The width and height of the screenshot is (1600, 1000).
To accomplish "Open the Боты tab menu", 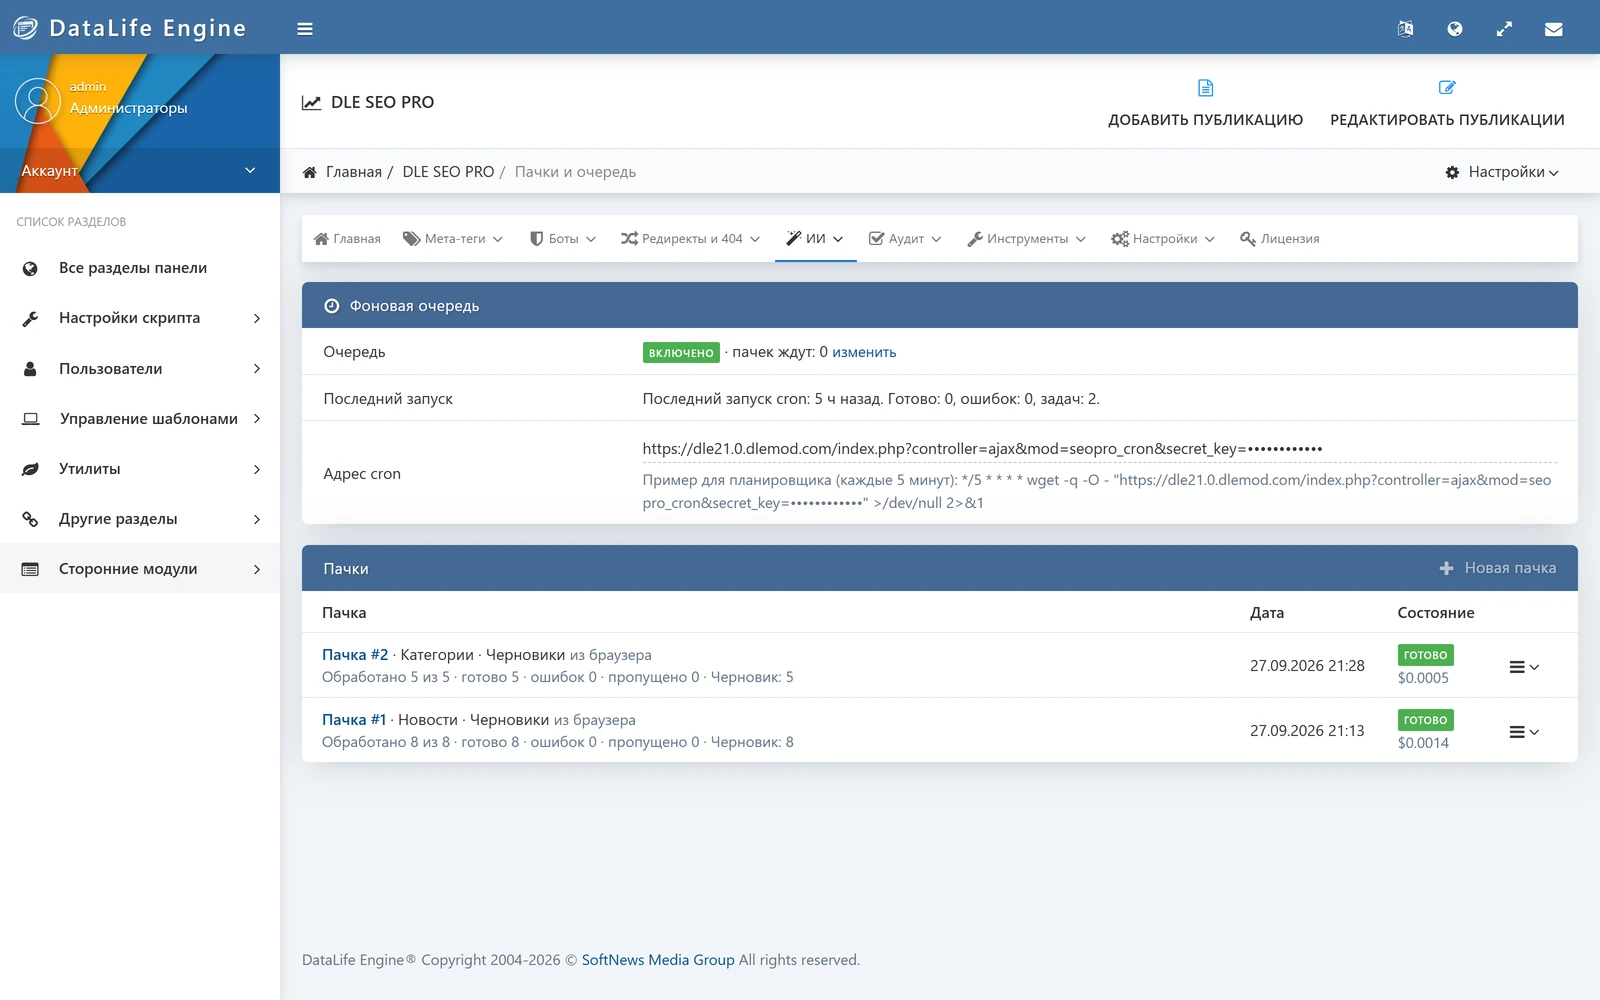I will click(563, 239).
